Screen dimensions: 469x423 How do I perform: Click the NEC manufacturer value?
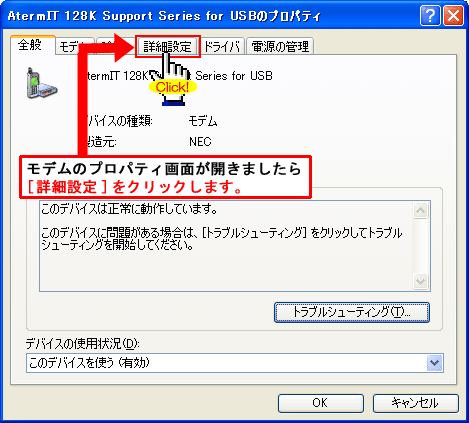200,142
